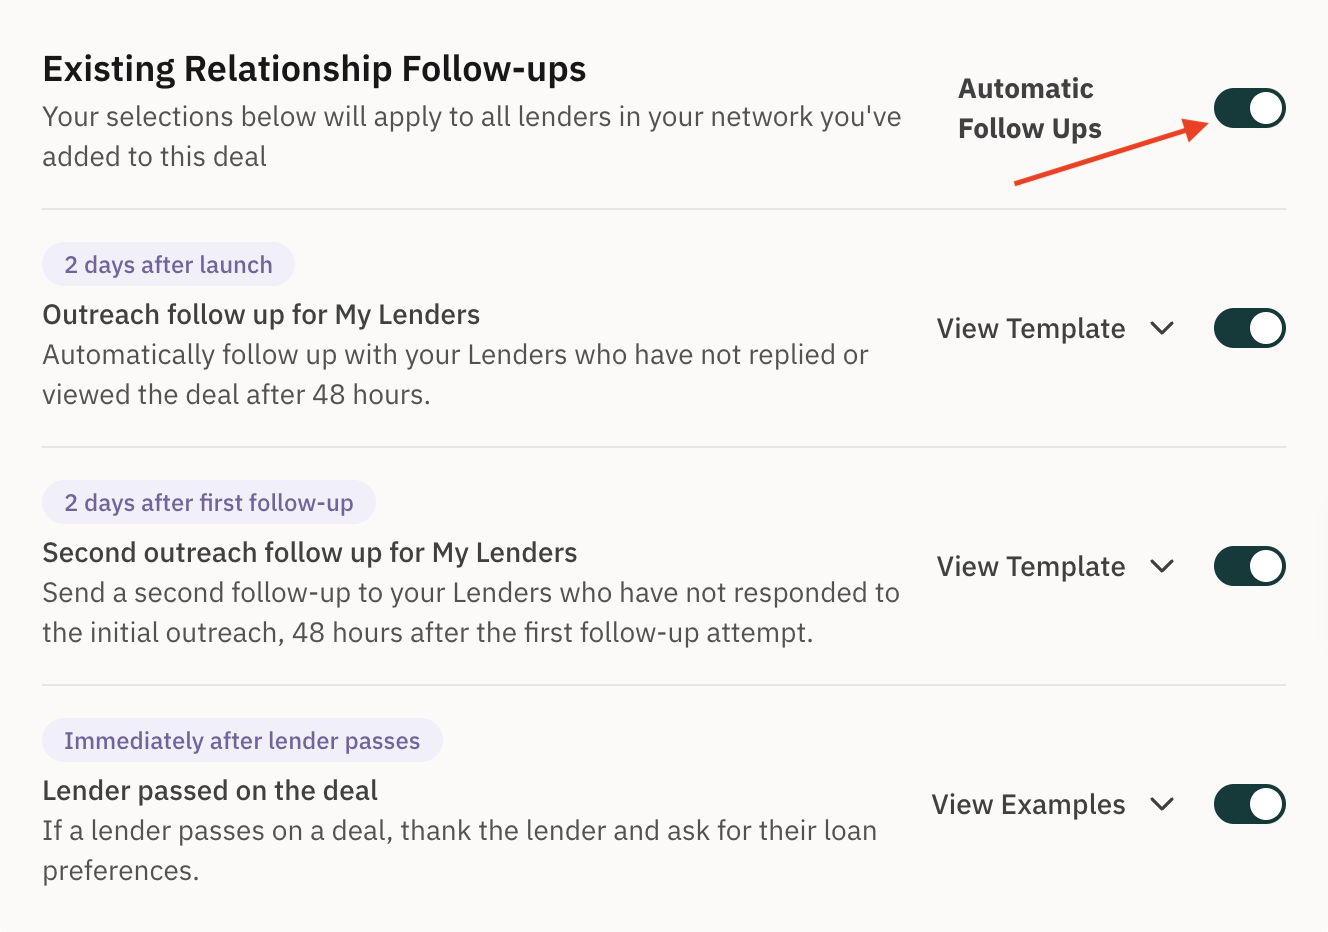Click the Automatic Follow Ups label
Viewport: 1328px width, 932px height.
click(x=1029, y=108)
